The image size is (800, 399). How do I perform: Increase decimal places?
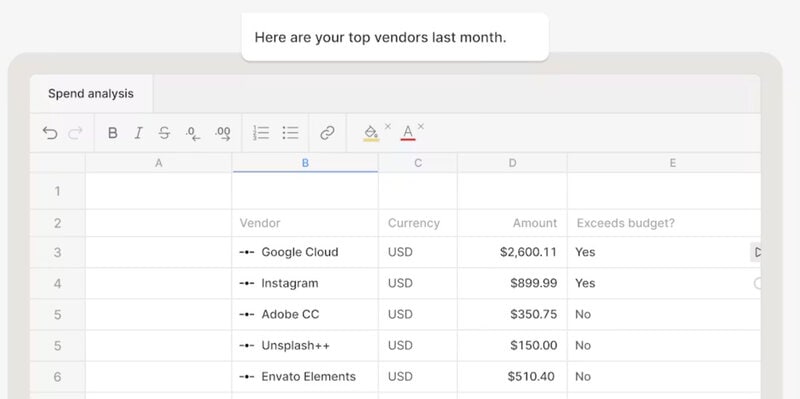pos(223,133)
